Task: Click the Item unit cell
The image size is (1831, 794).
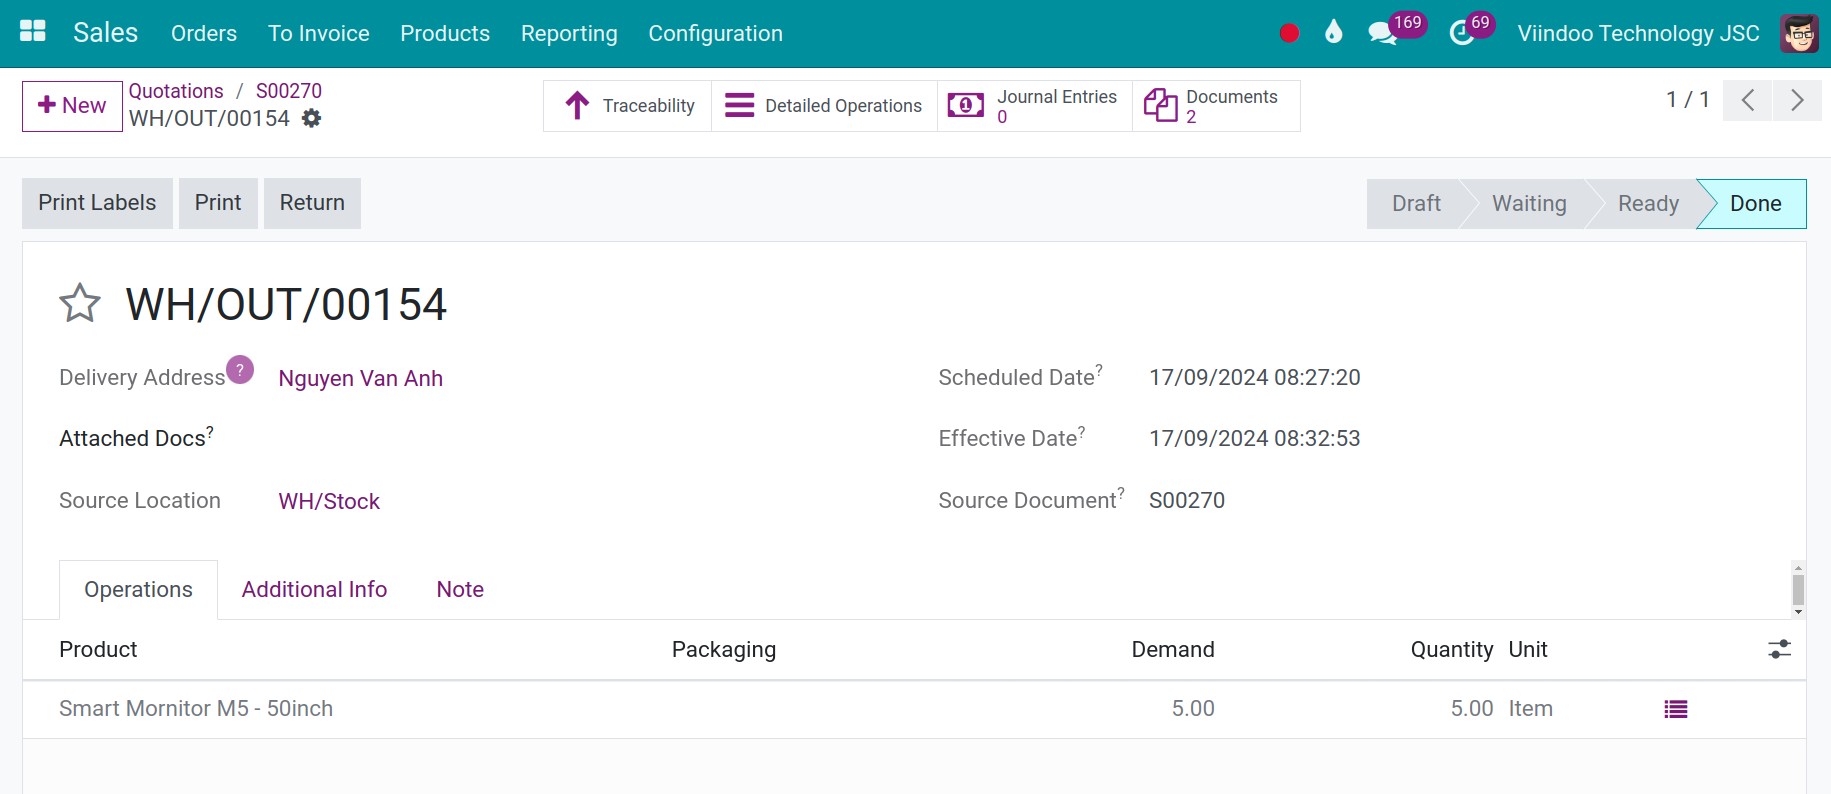Action: [1531, 709]
